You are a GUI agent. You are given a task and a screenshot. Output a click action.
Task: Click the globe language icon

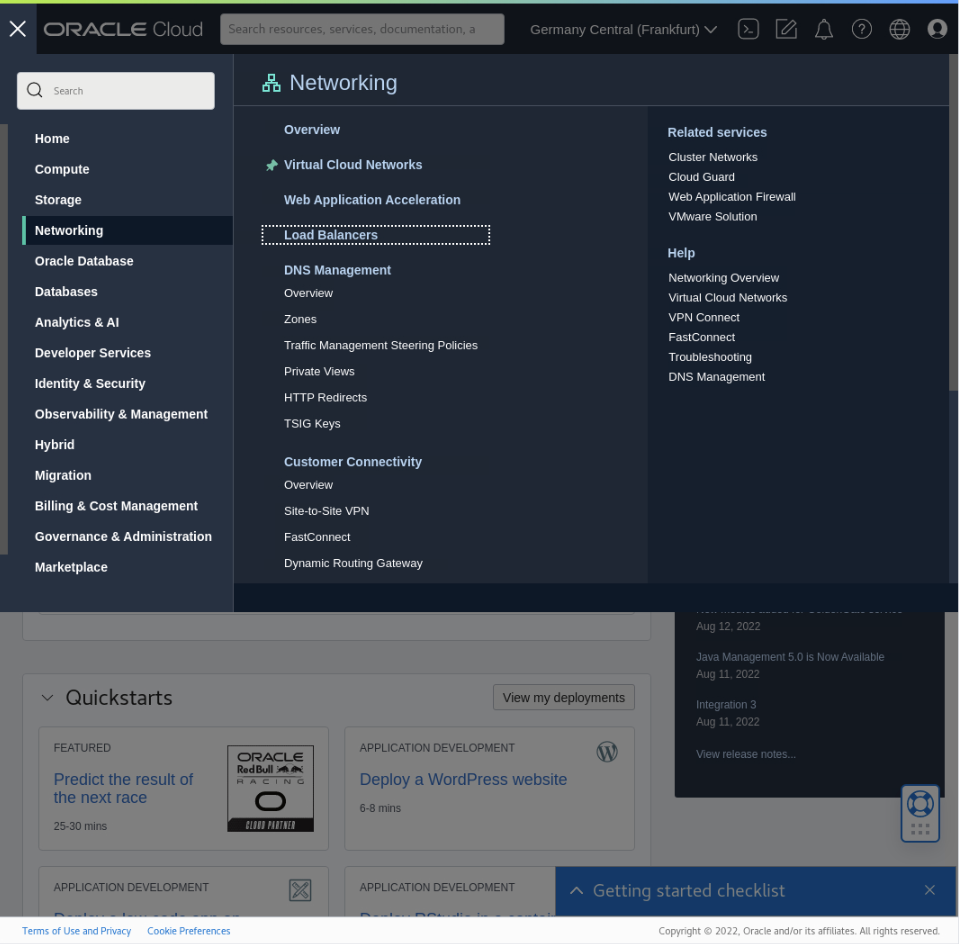click(899, 29)
